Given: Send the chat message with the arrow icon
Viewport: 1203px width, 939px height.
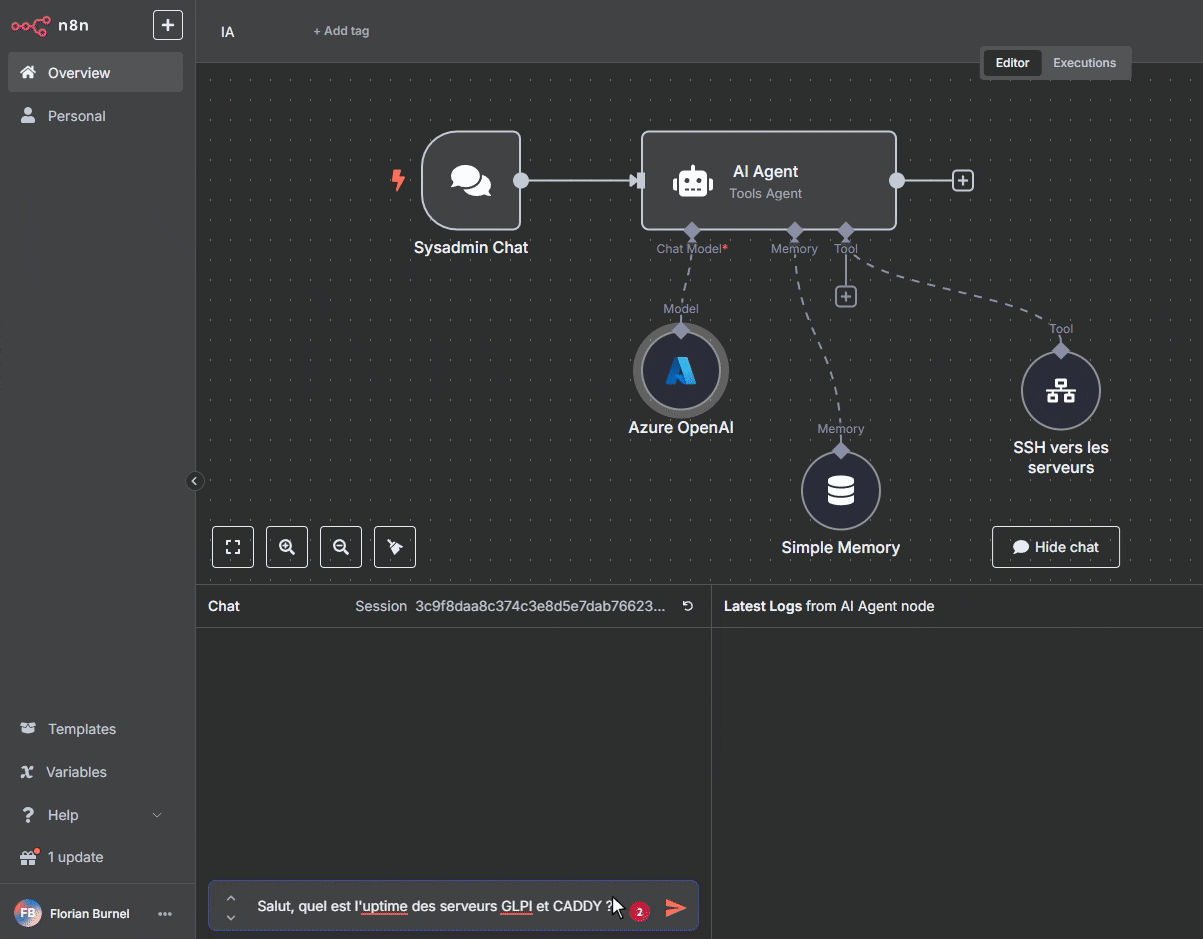Looking at the screenshot, I should (x=676, y=907).
